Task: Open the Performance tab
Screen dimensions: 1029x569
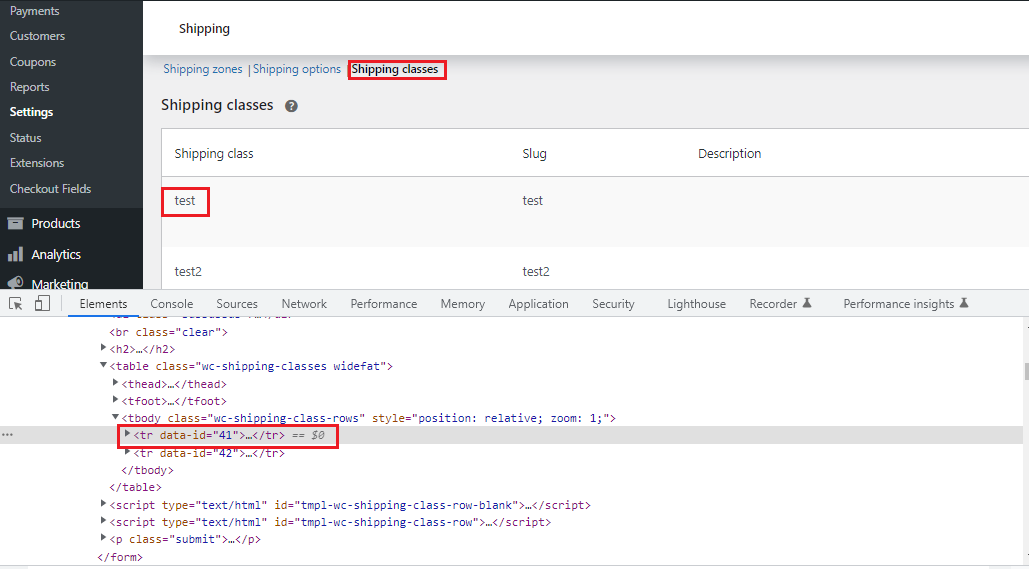Action: click(x=384, y=304)
